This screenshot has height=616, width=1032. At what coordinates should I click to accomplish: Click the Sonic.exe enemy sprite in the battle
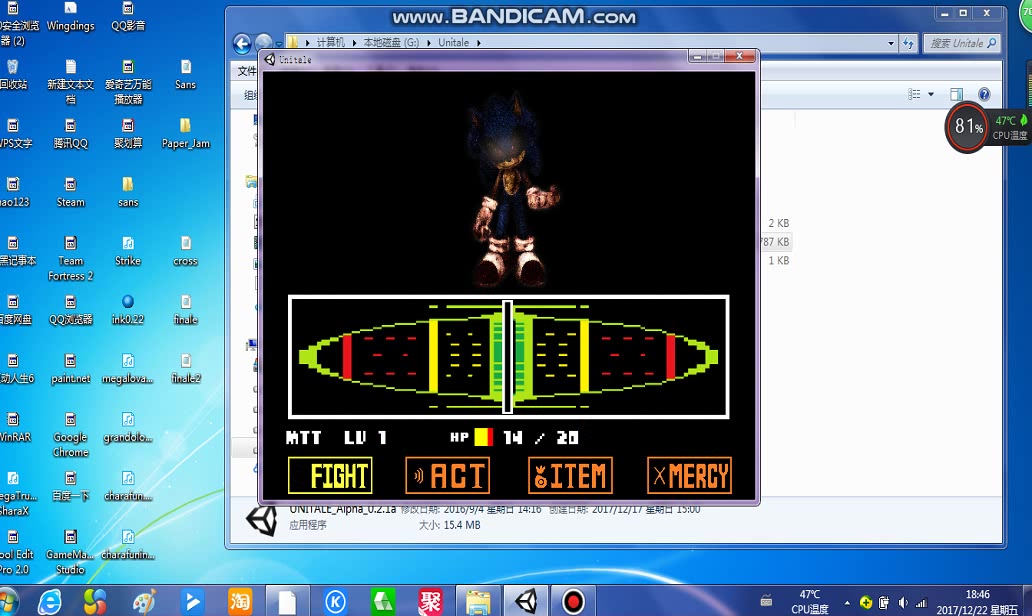(x=513, y=191)
